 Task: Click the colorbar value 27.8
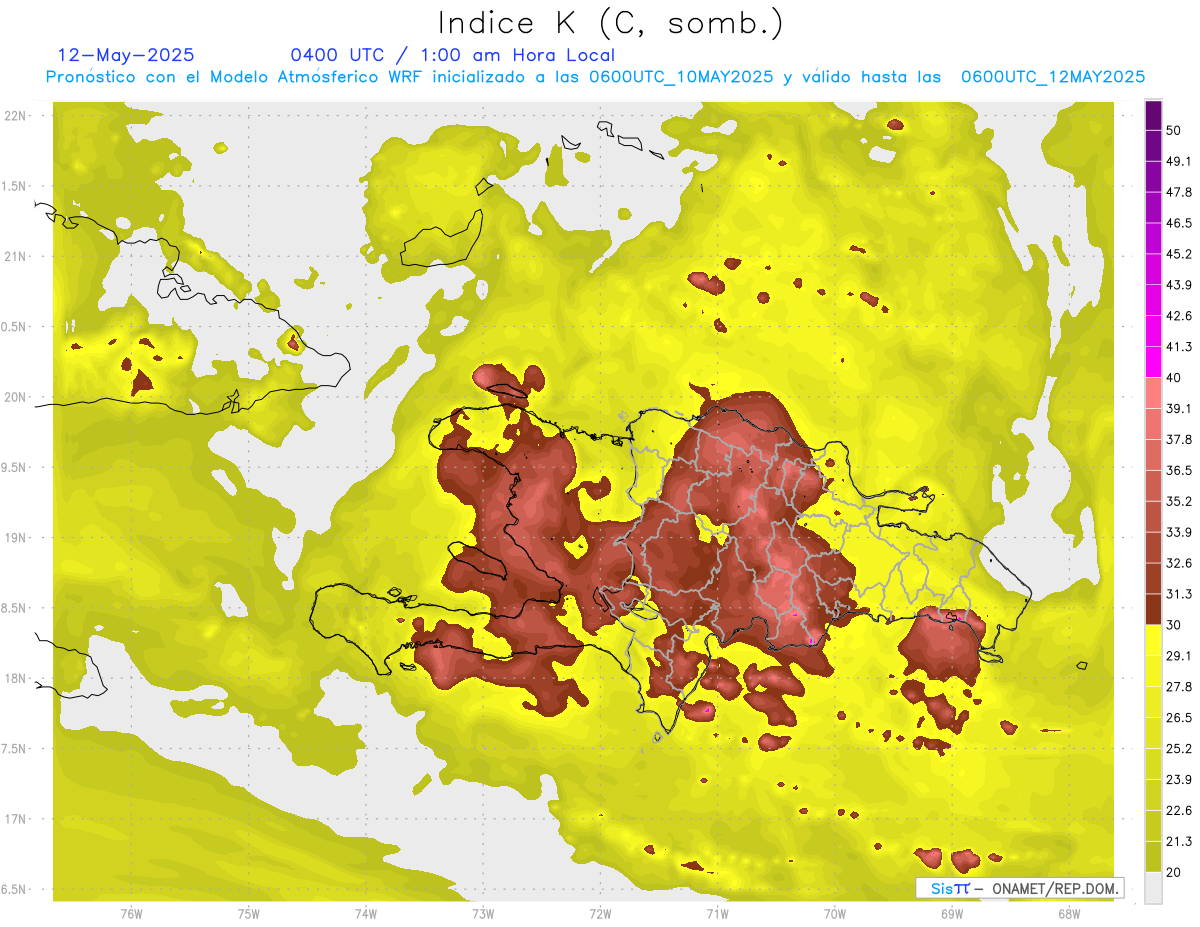click(1178, 687)
